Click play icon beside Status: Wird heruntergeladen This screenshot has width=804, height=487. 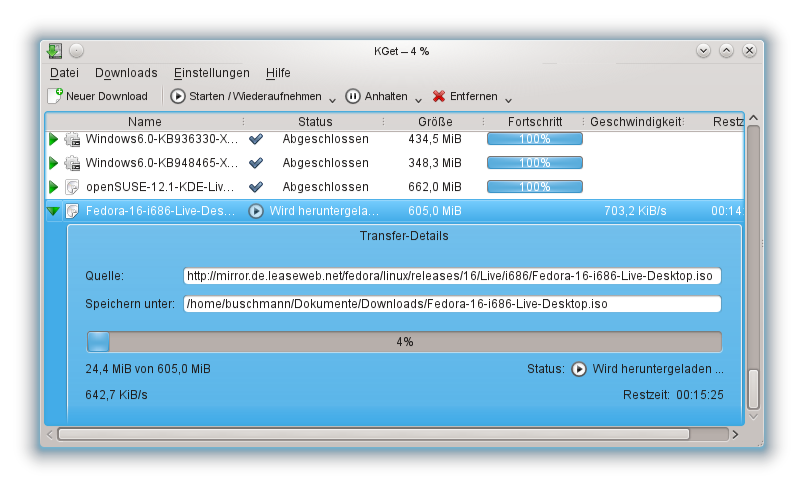click(579, 369)
